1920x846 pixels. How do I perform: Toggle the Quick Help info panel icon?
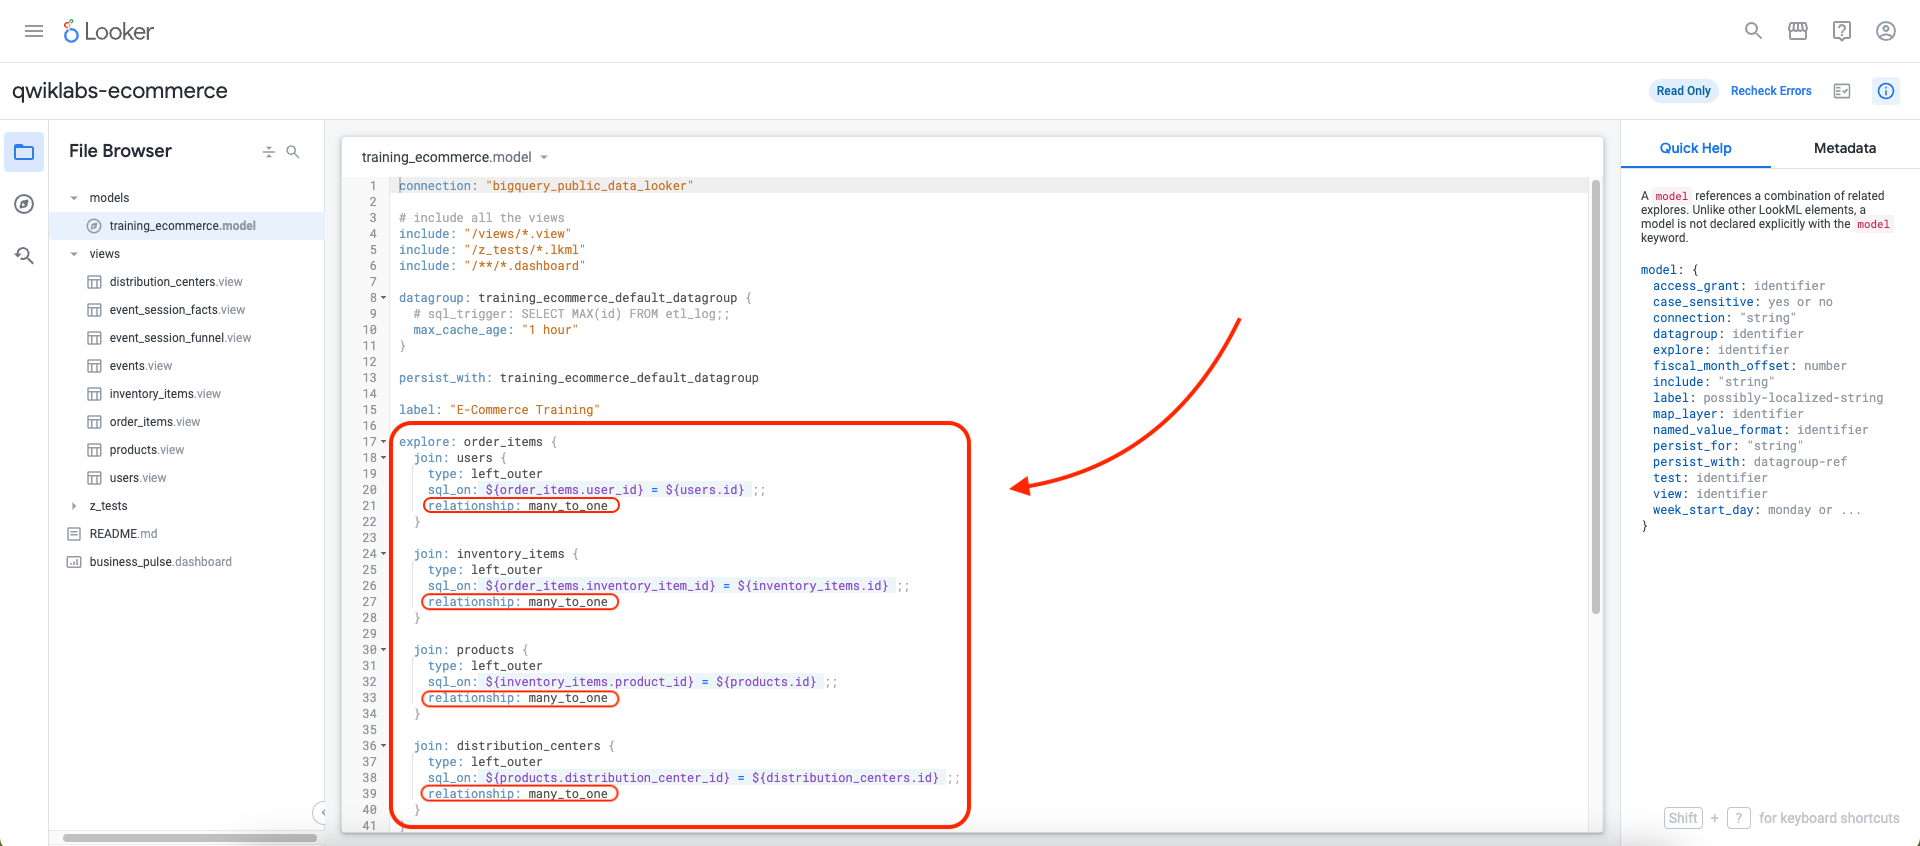(x=1886, y=91)
